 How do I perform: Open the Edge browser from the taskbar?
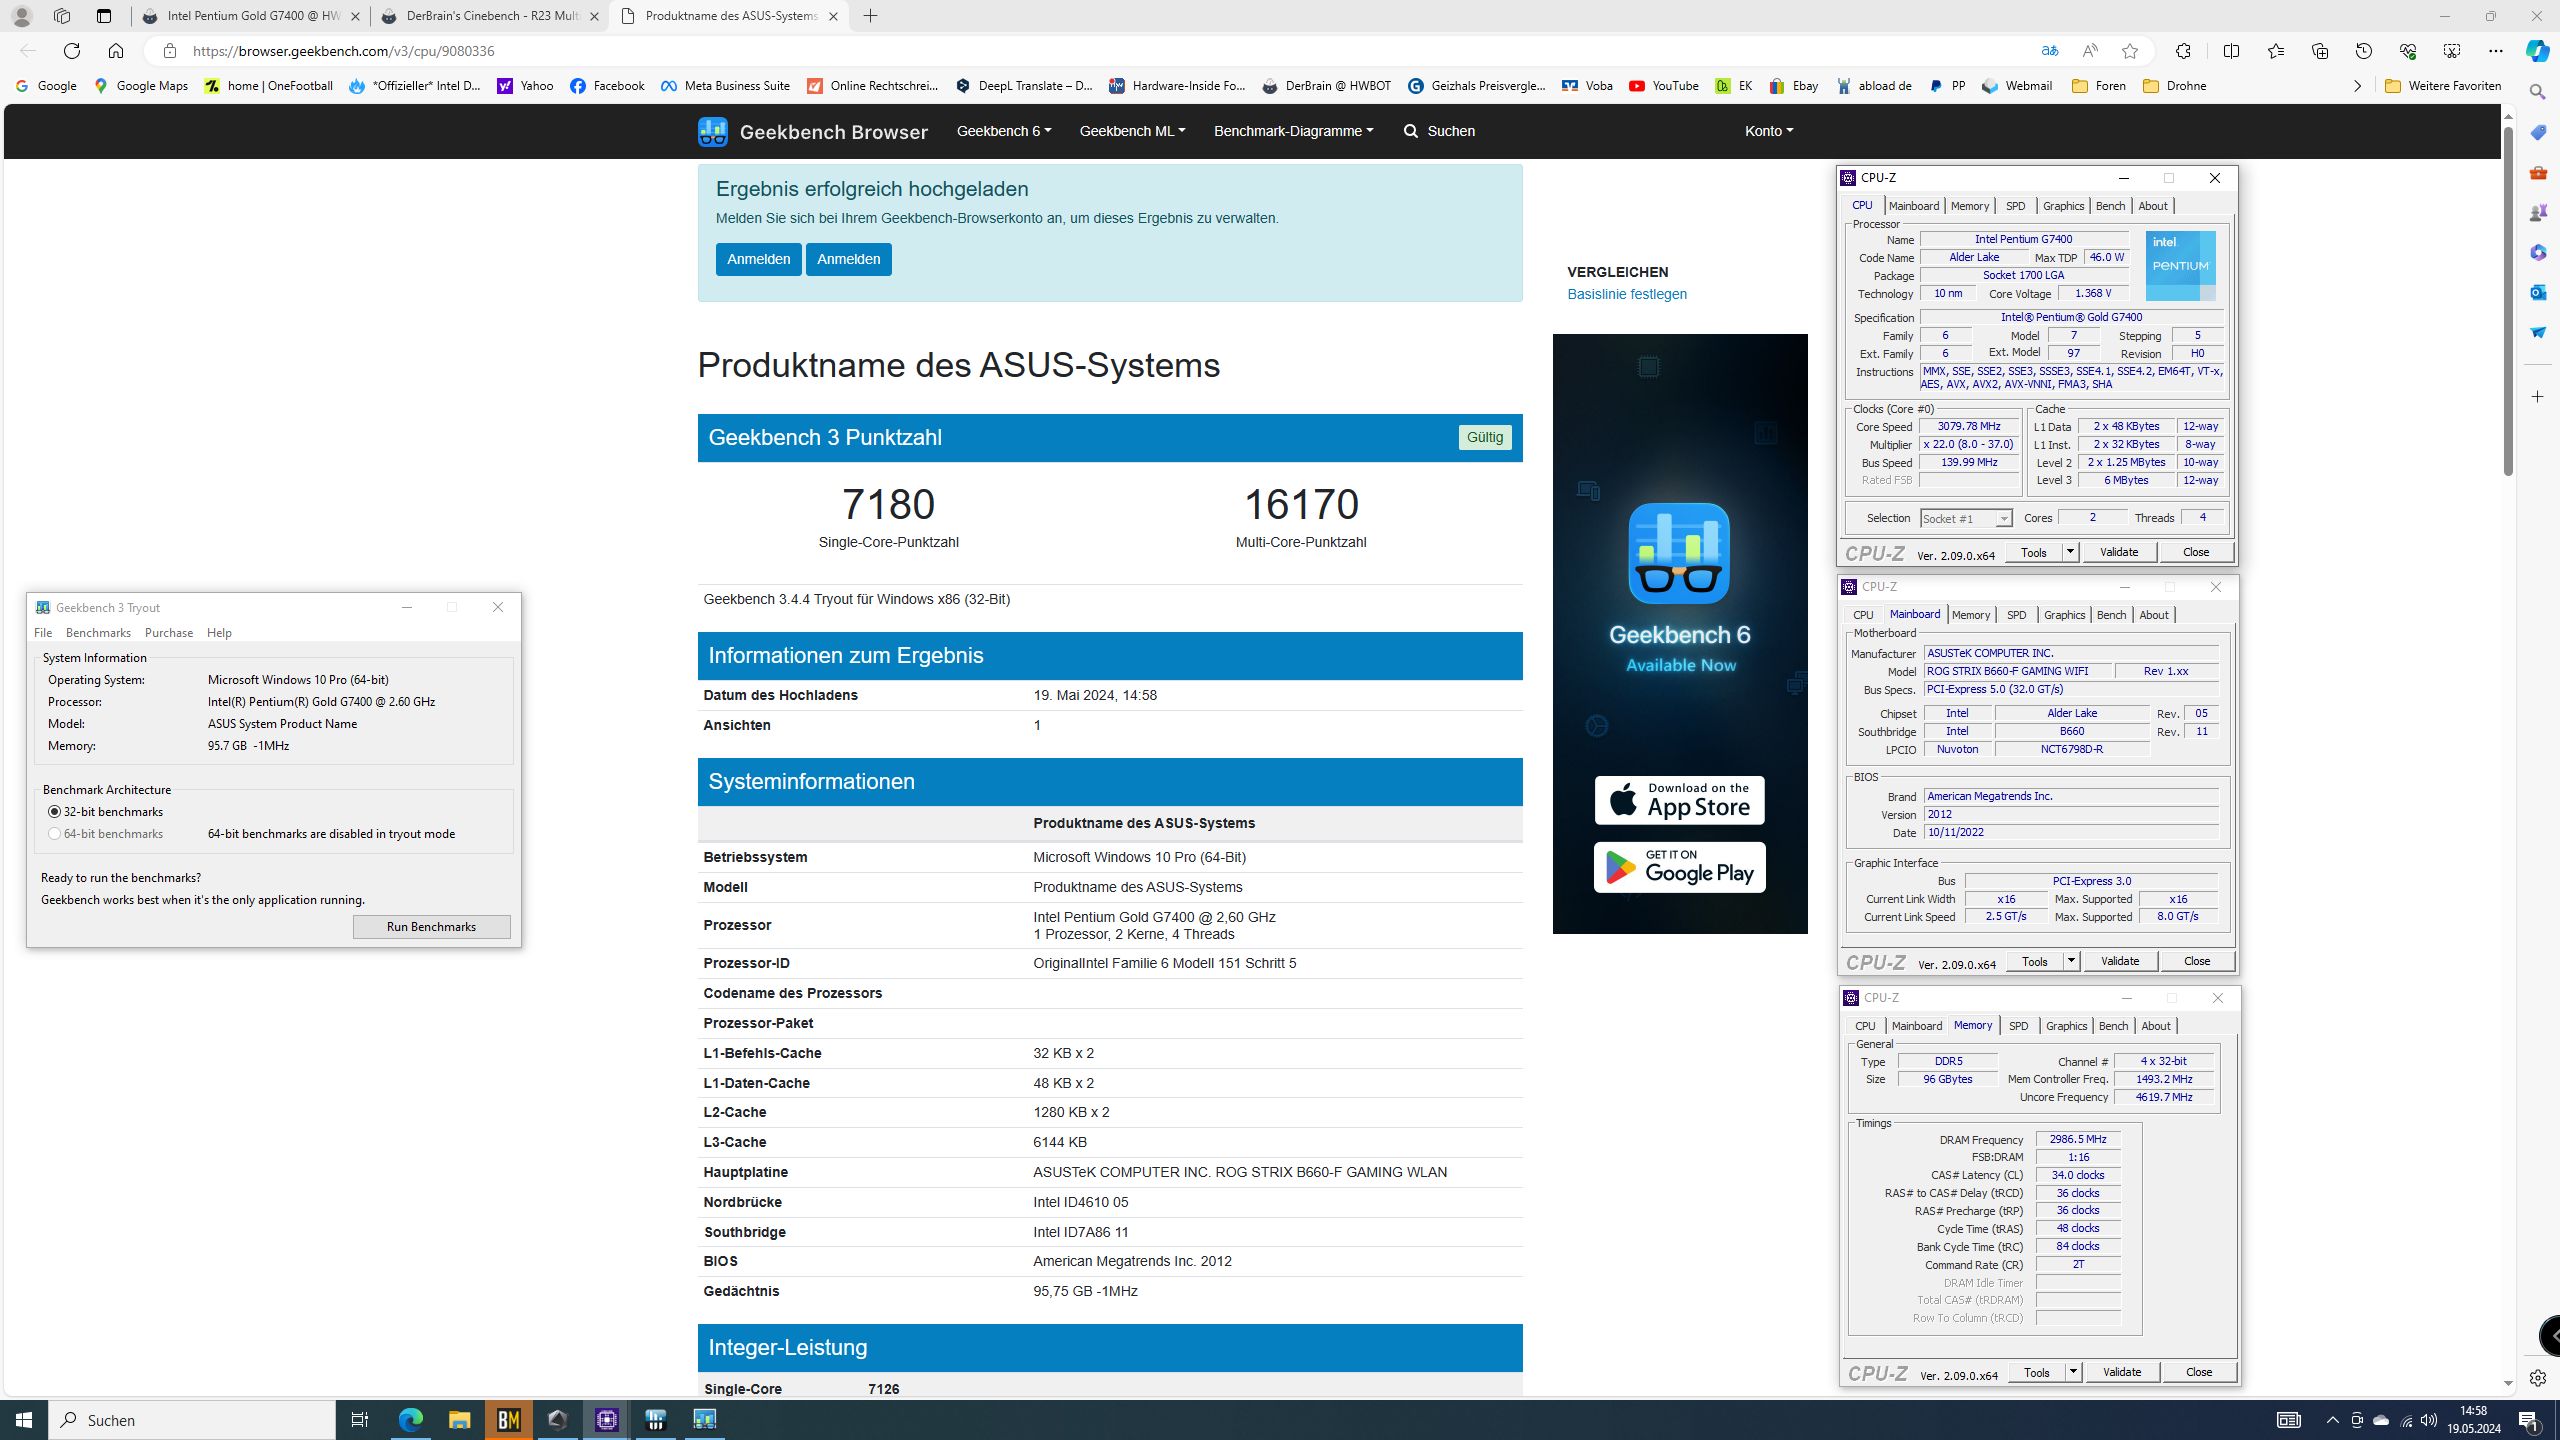(x=410, y=1419)
